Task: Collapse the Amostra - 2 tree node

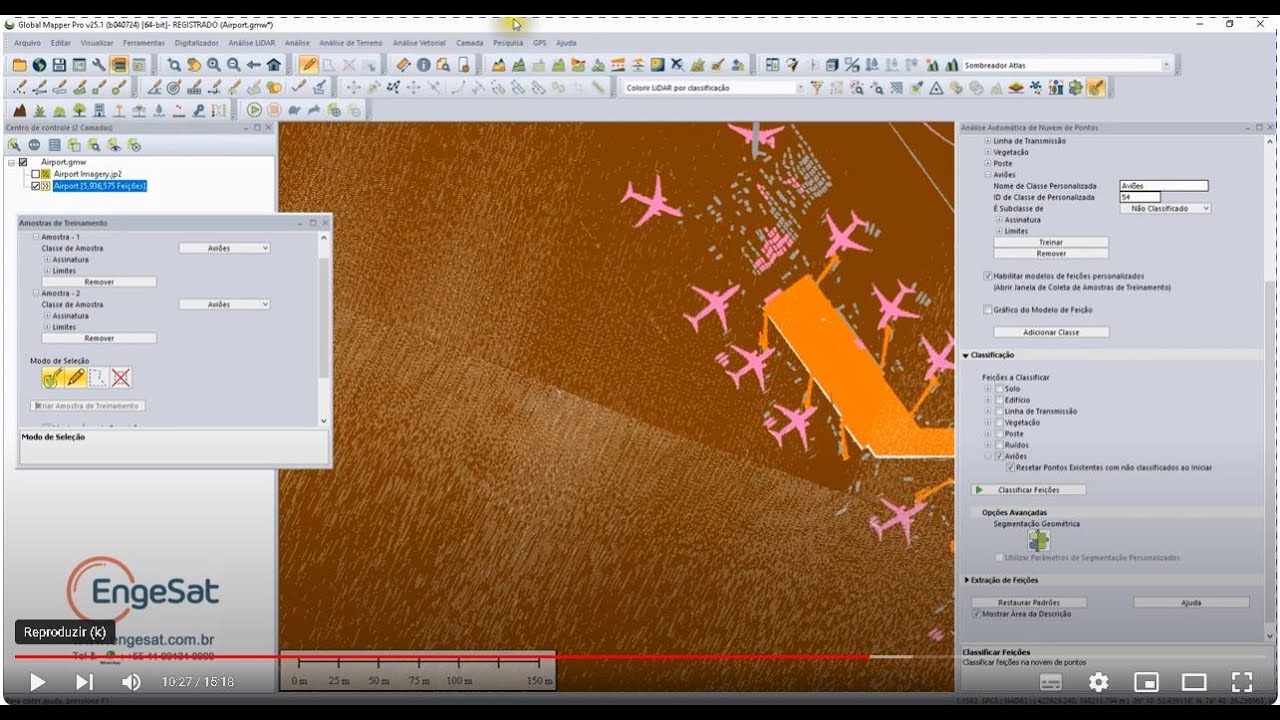Action: [36, 293]
